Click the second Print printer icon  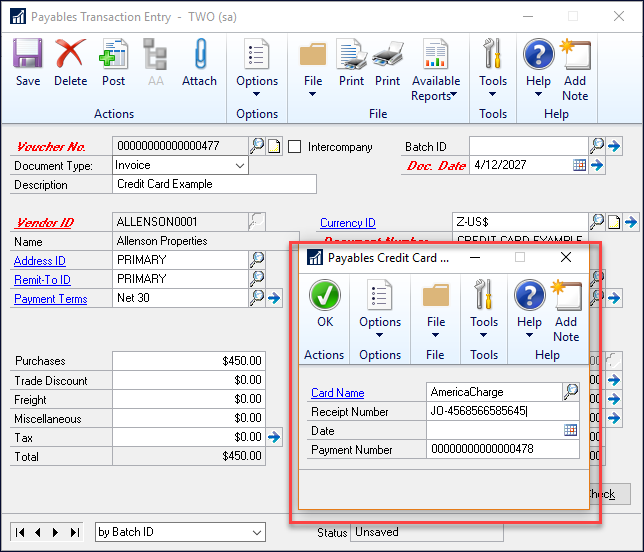coord(387,62)
